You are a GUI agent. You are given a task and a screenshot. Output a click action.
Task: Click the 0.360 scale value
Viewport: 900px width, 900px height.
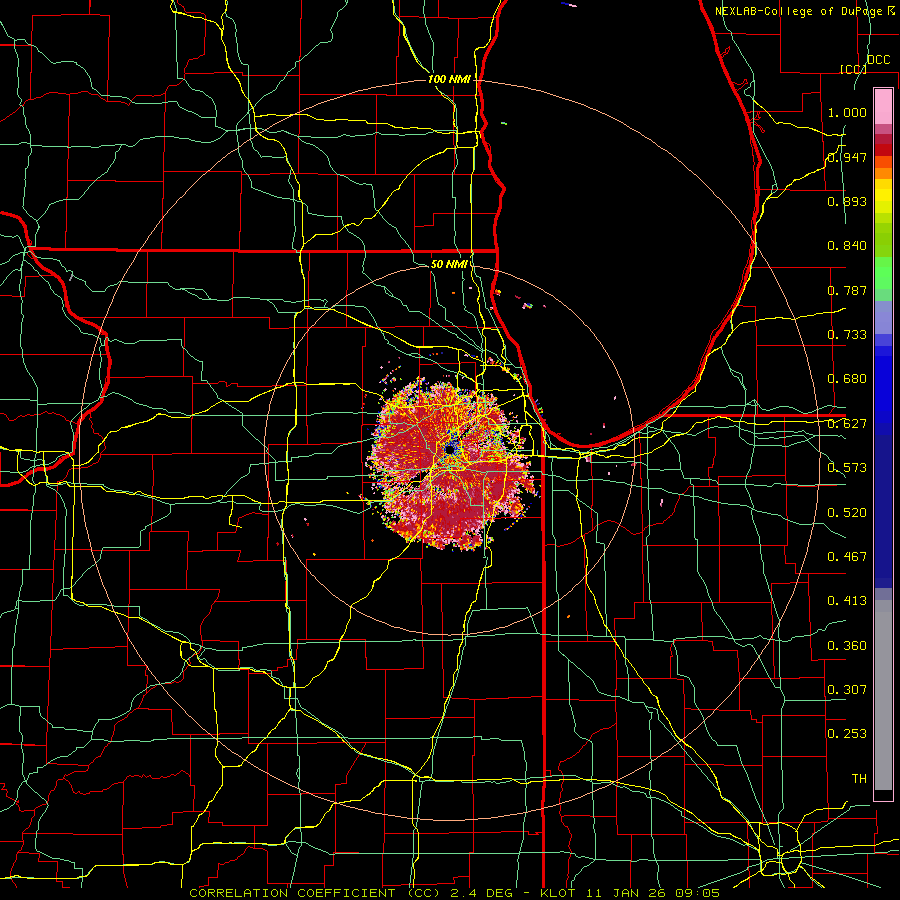[847, 646]
